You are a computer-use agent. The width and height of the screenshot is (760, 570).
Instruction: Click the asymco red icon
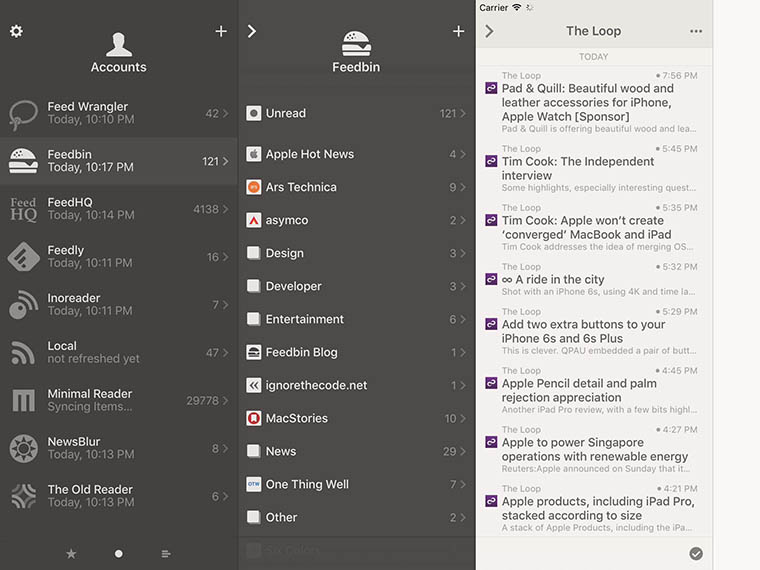[x=253, y=220]
